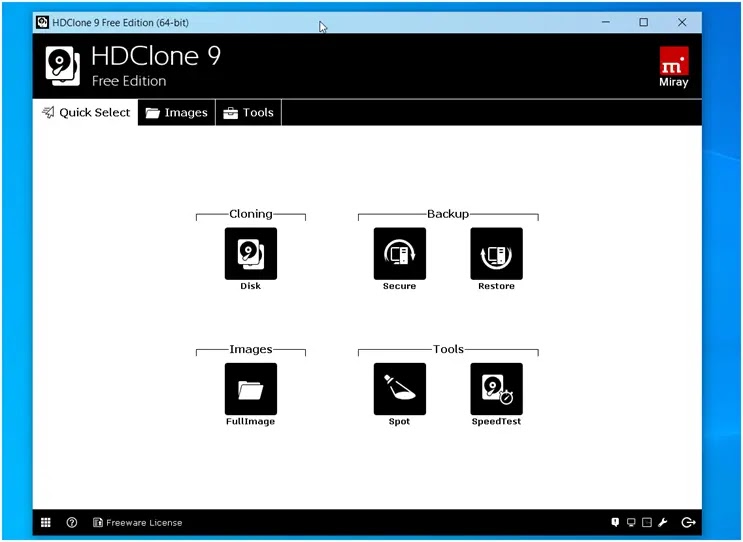Viewport: 743px width, 542px height.
Task: Click the Freeware License link
Action: 138,522
